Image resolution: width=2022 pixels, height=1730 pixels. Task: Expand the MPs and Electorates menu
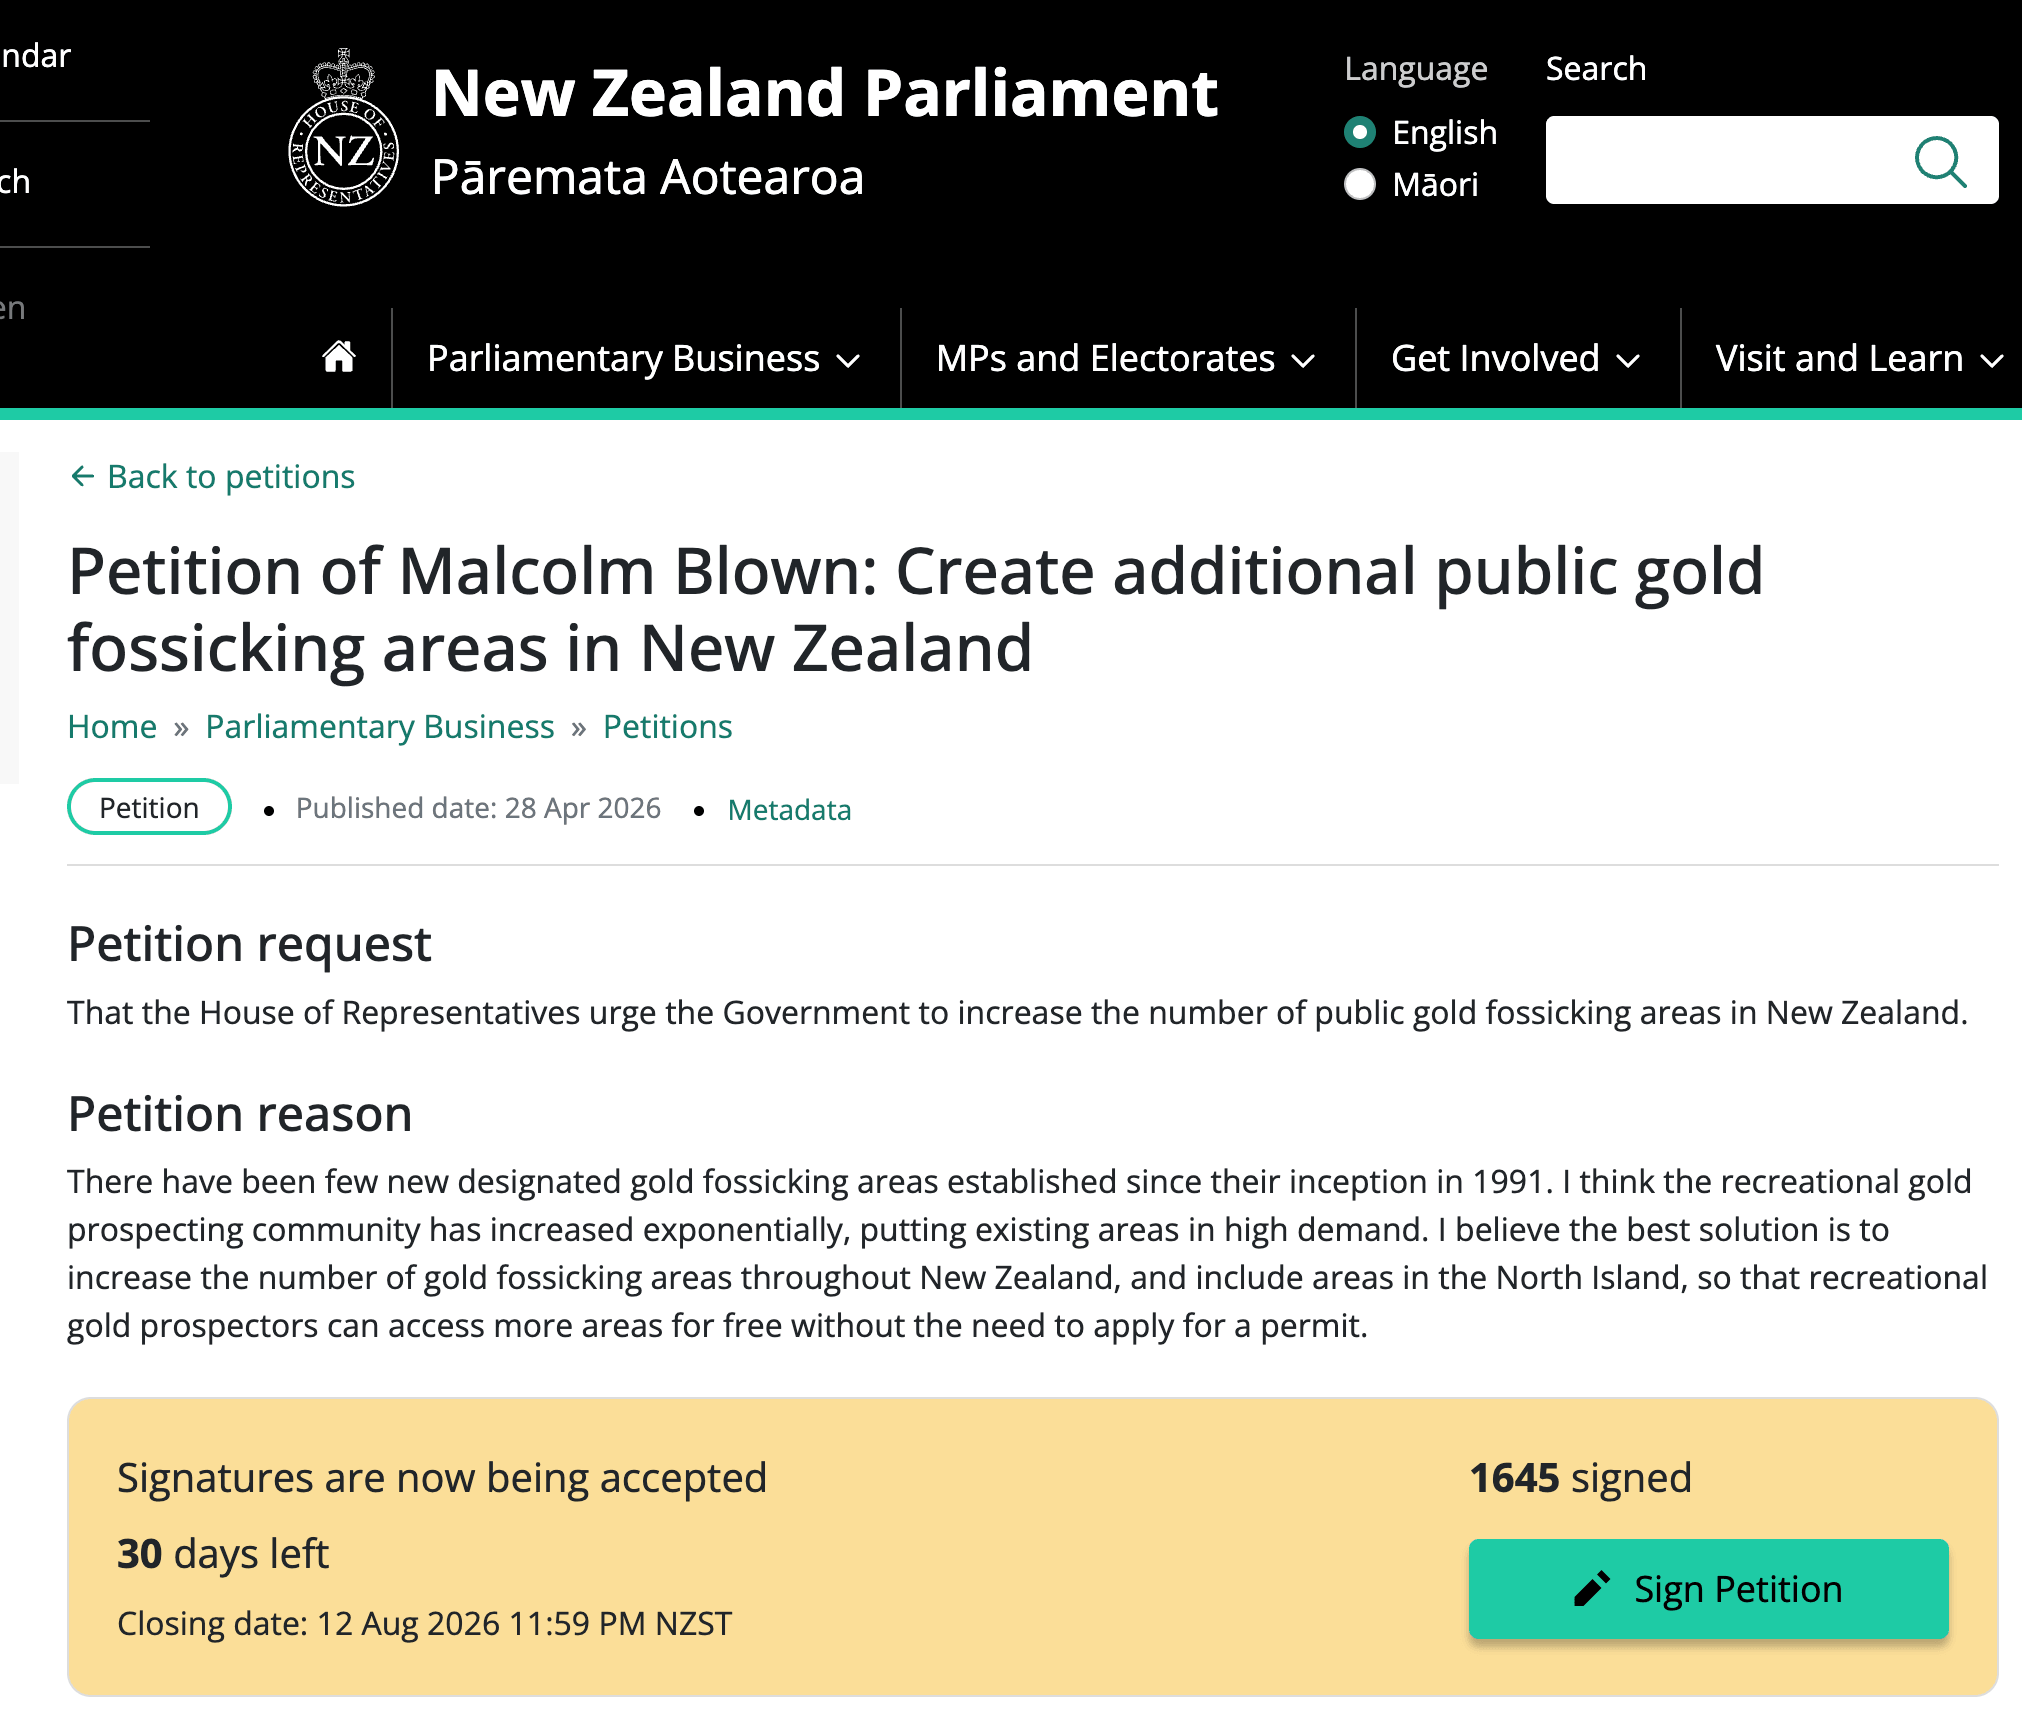click(x=1126, y=358)
